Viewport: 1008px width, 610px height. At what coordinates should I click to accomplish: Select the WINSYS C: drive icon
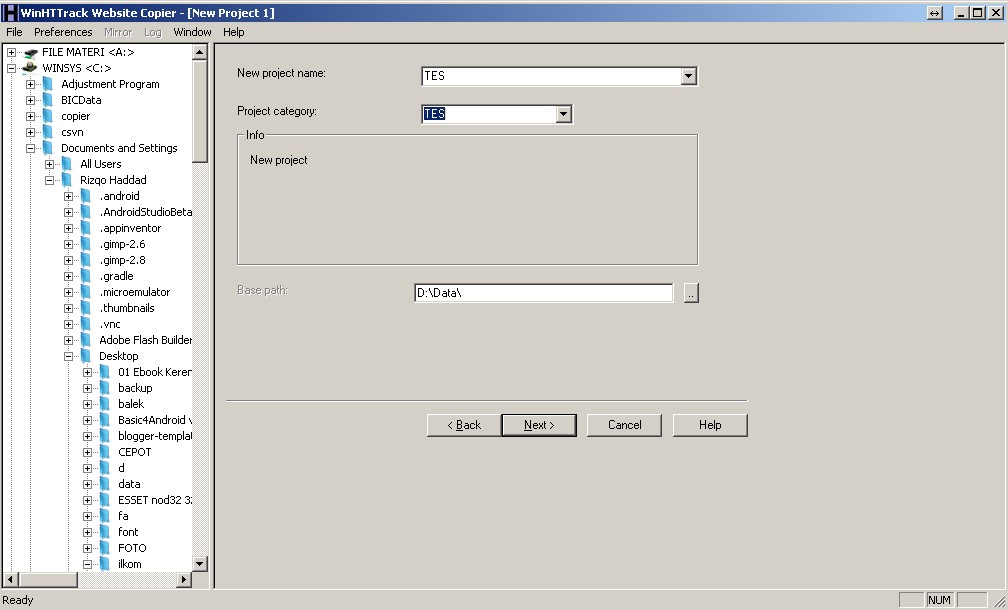30,68
